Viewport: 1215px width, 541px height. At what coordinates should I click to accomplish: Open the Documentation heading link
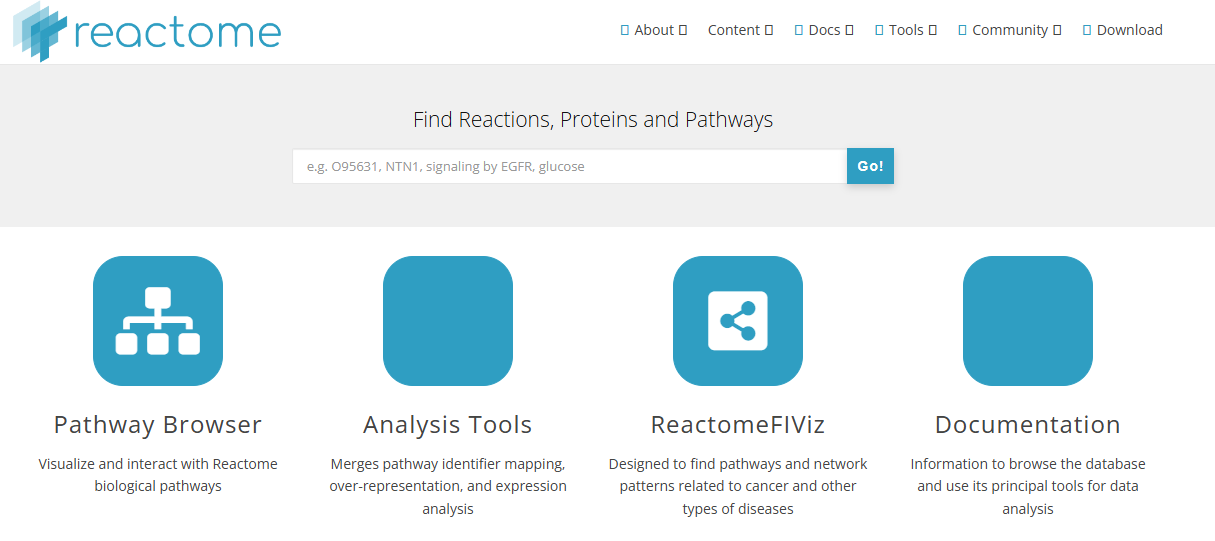[1028, 425]
